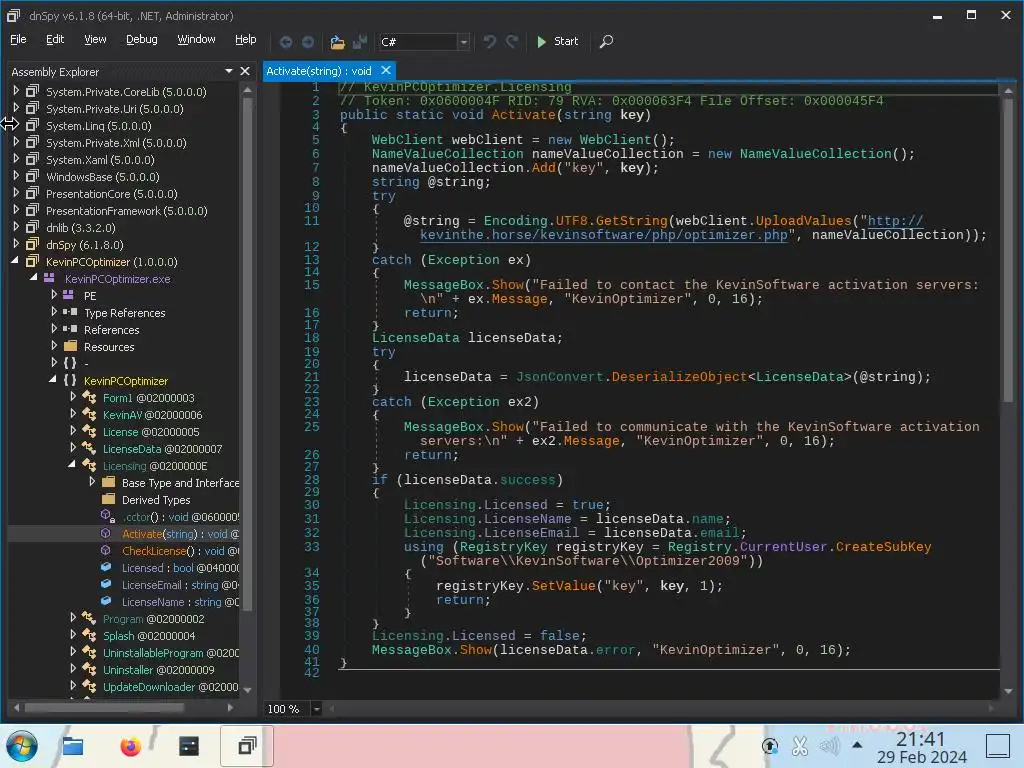The width and height of the screenshot is (1024, 768).
Task: Click the UploadValues method reference
Action: tap(803, 221)
